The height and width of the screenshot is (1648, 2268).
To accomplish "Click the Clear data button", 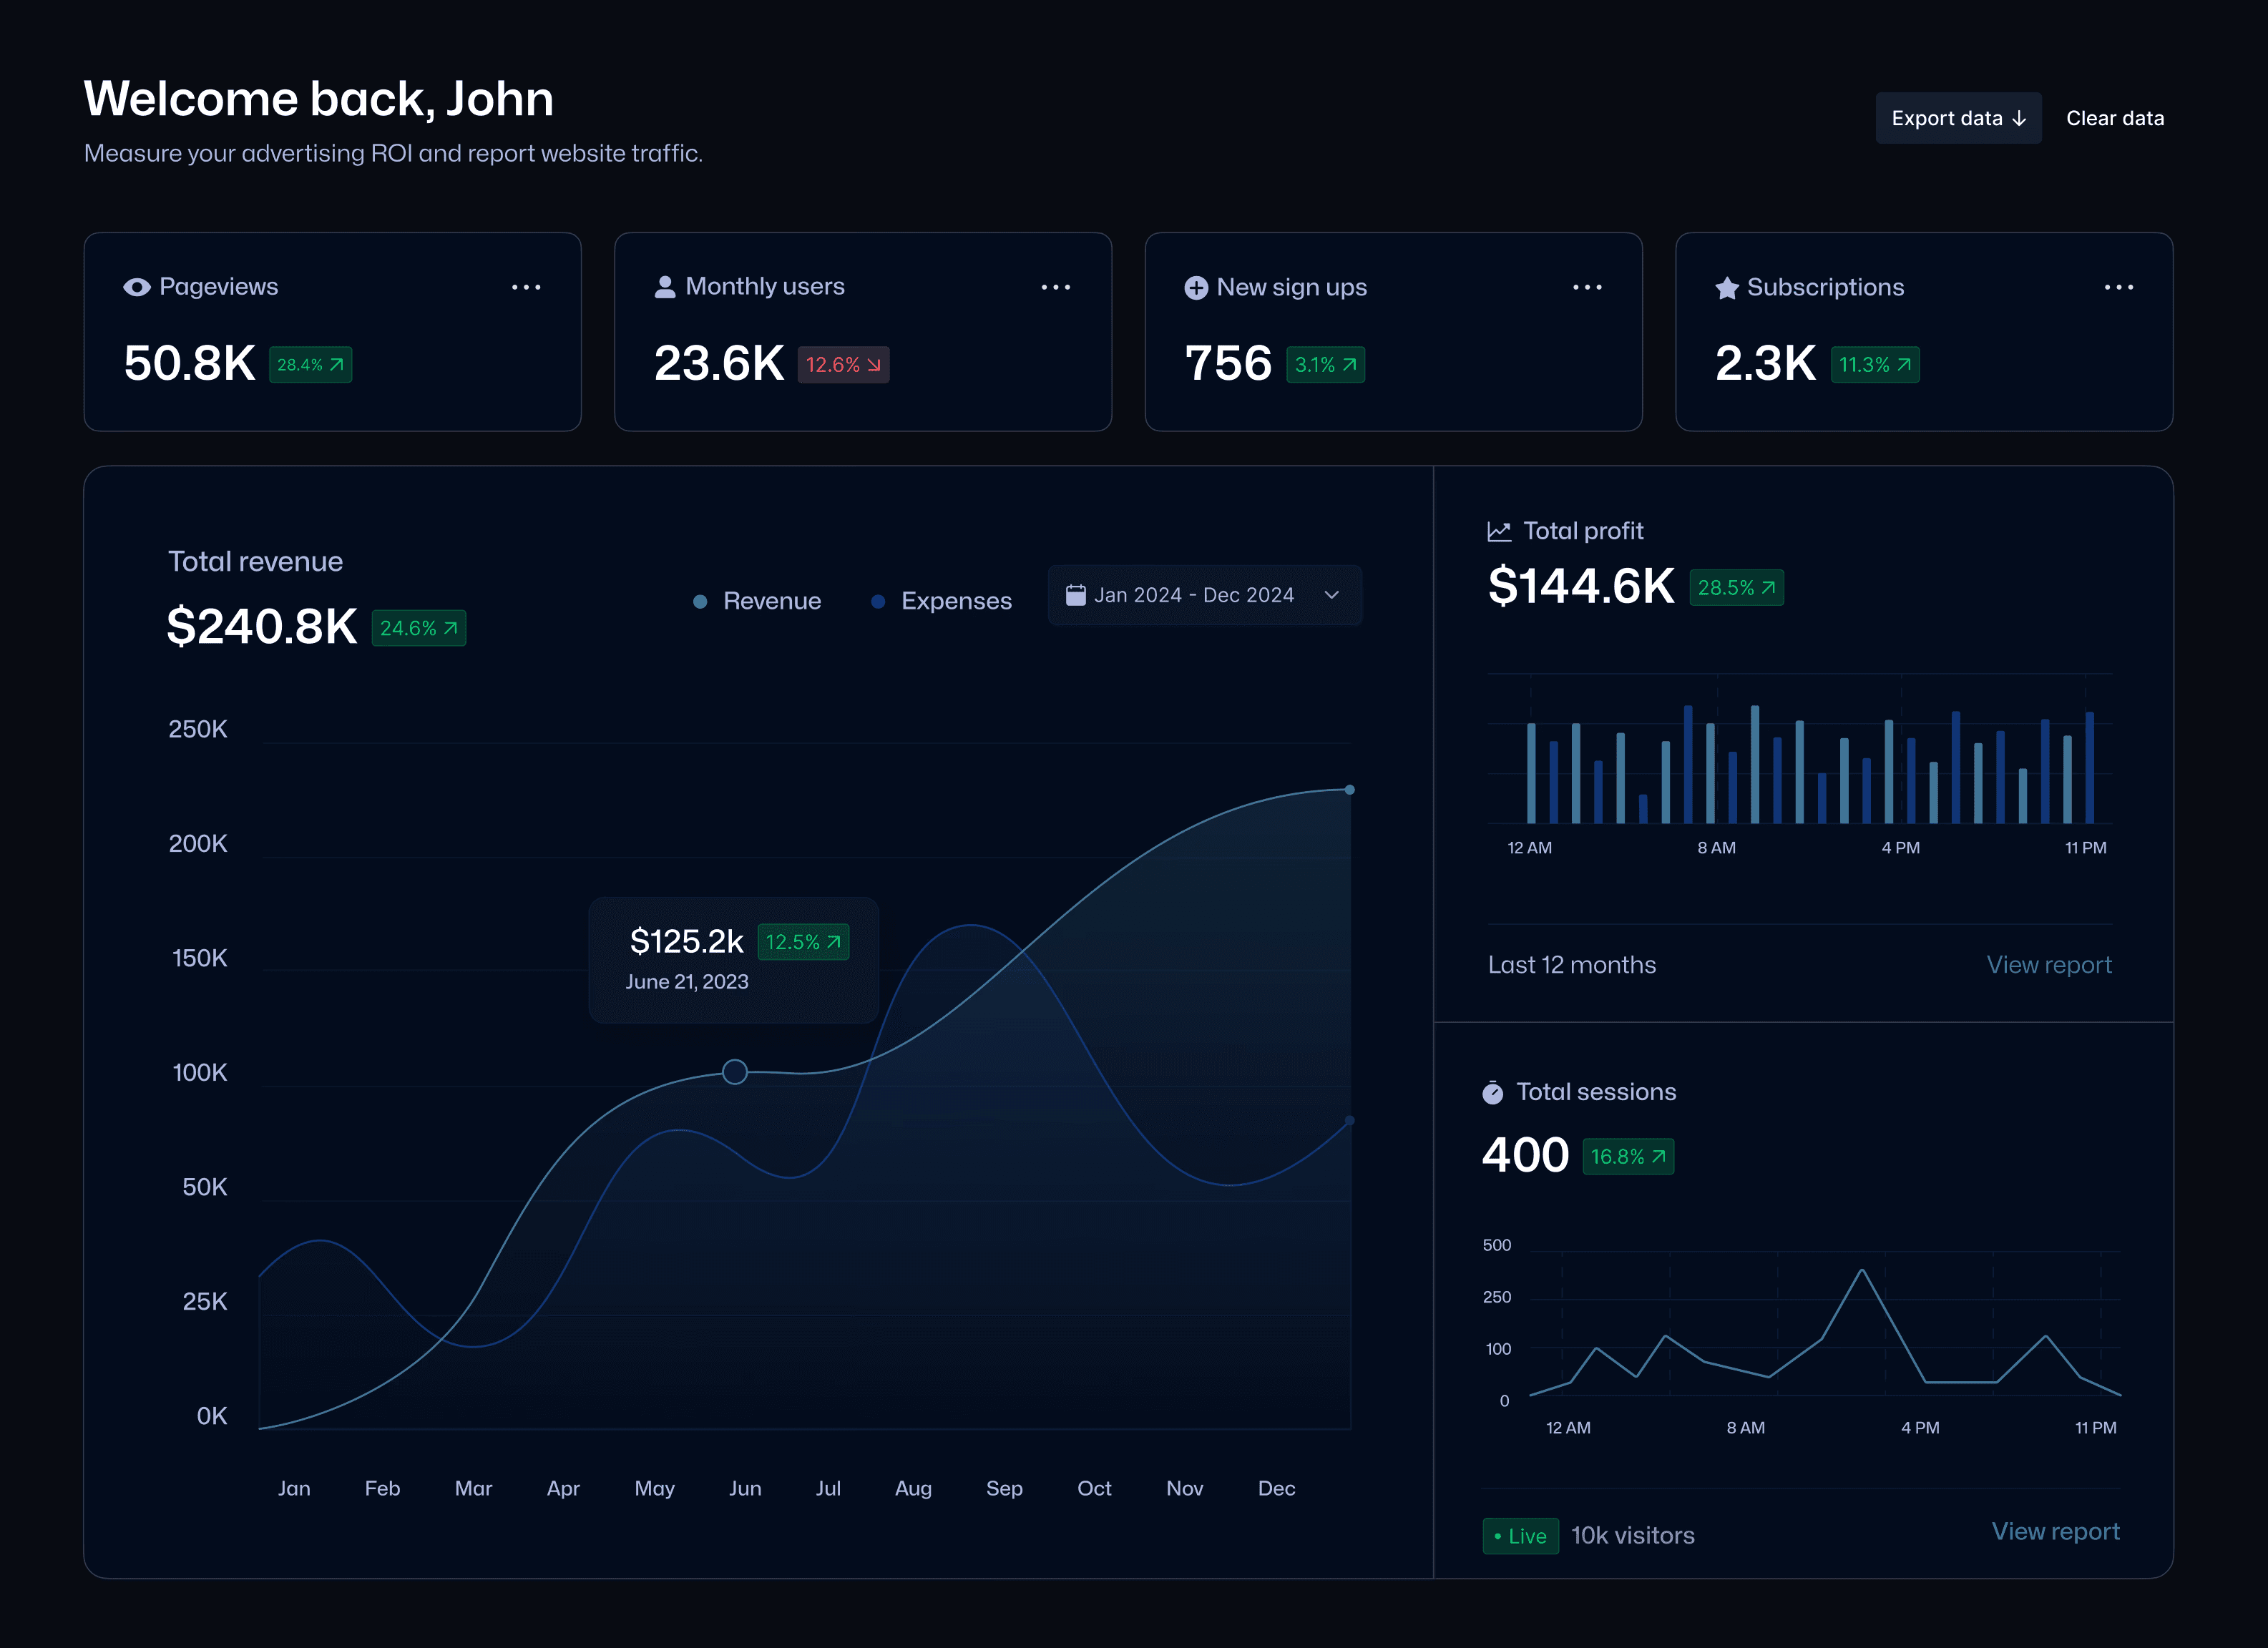I will 2115,118.
